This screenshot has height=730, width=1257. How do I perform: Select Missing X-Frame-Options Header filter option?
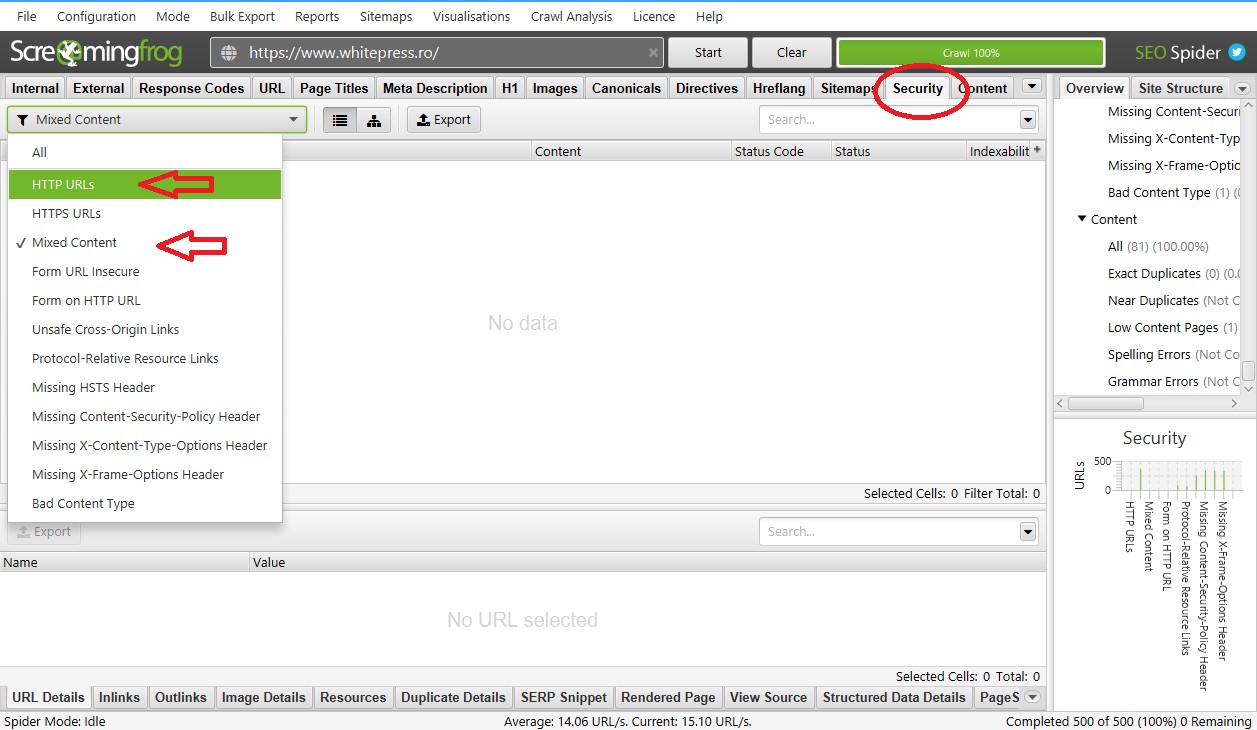[x=145, y=474]
